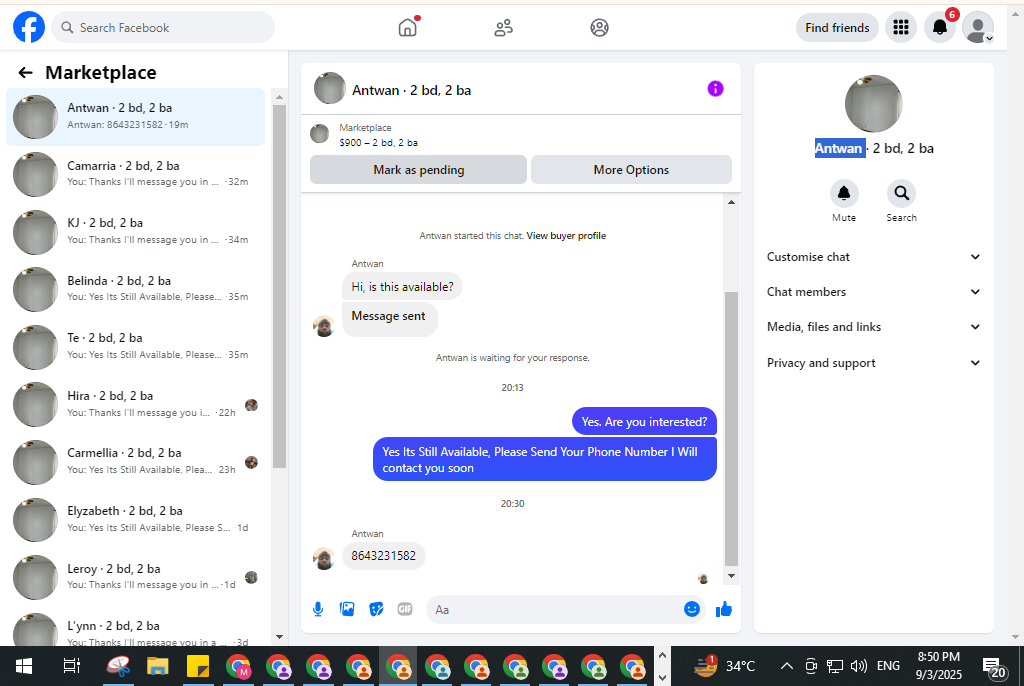Viewport: 1024px width, 686px height.
Task: Expand Chat members section
Action: tap(873, 292)
